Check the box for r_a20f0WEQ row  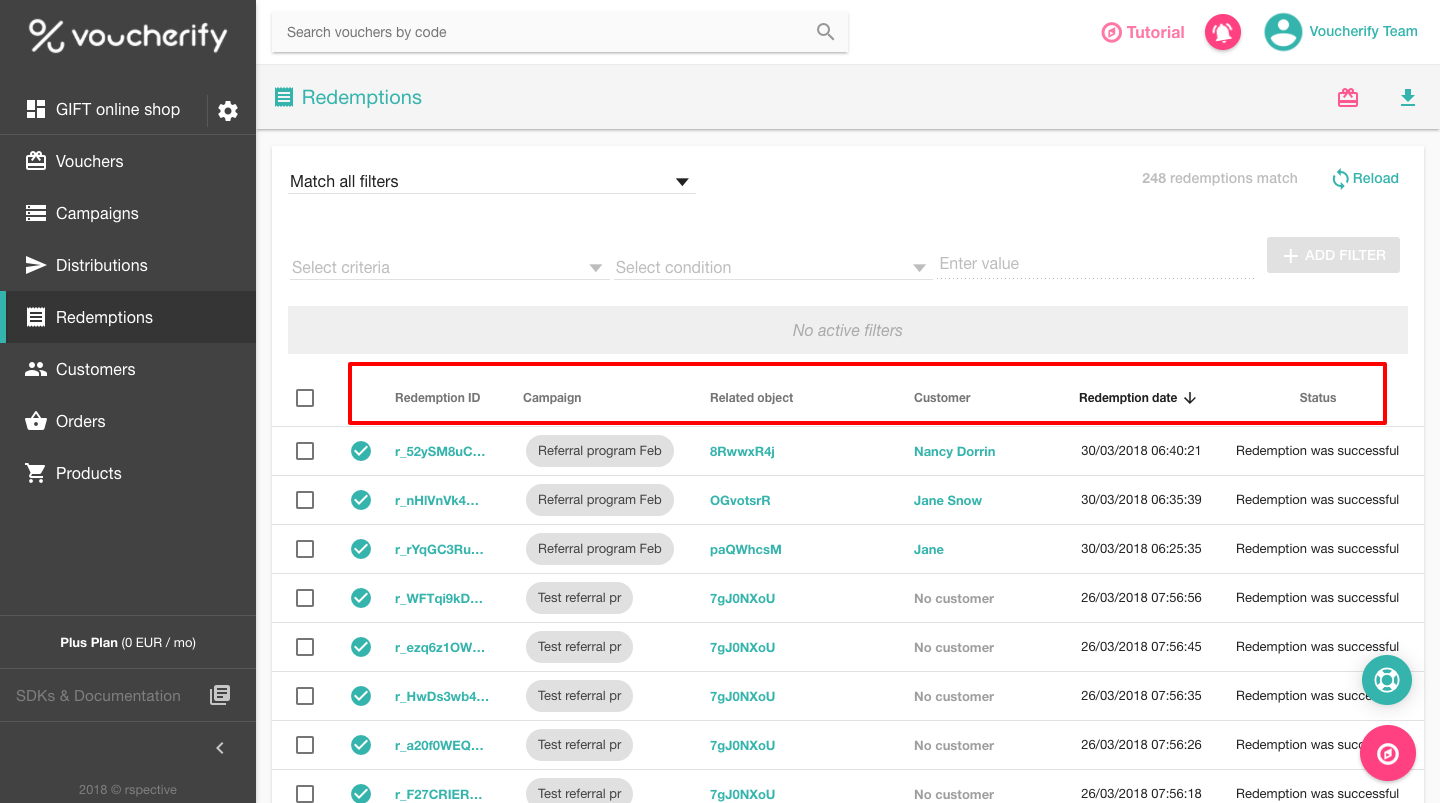305,745
